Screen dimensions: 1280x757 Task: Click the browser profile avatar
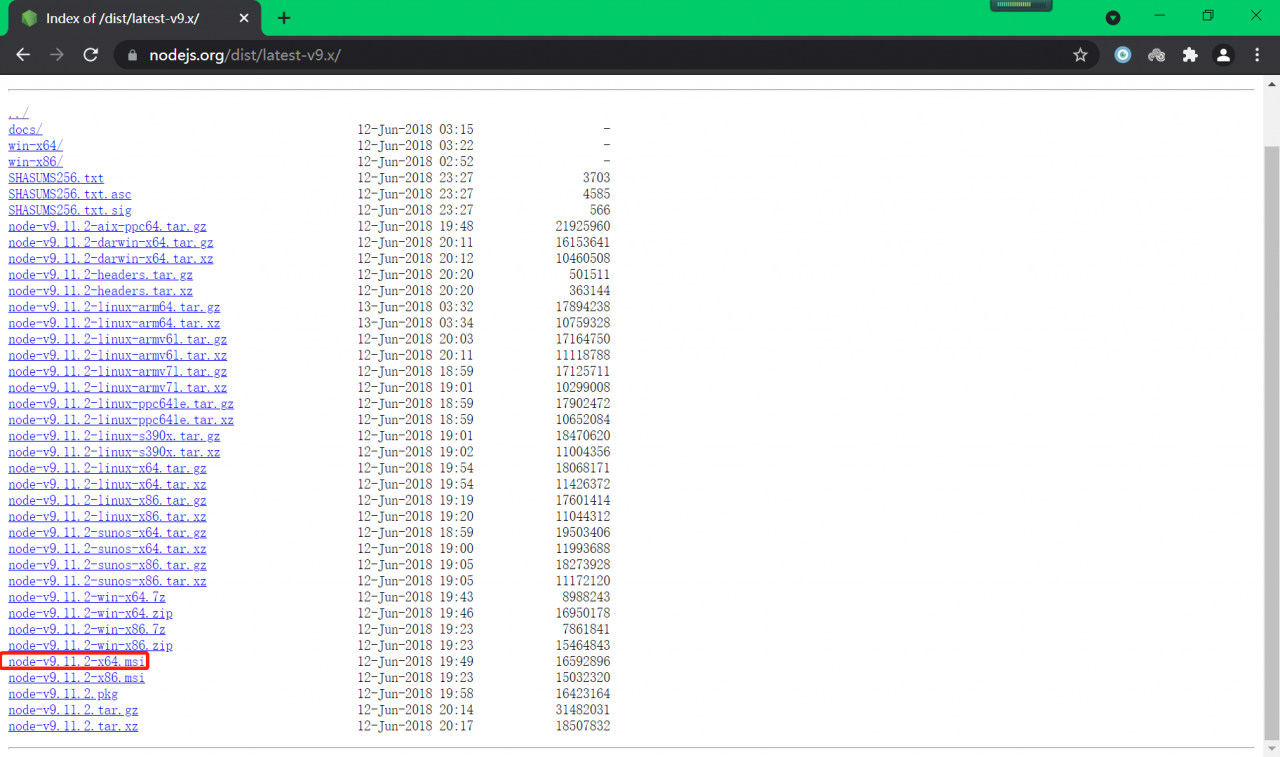pyautogui.click(x=1223, y=55)
